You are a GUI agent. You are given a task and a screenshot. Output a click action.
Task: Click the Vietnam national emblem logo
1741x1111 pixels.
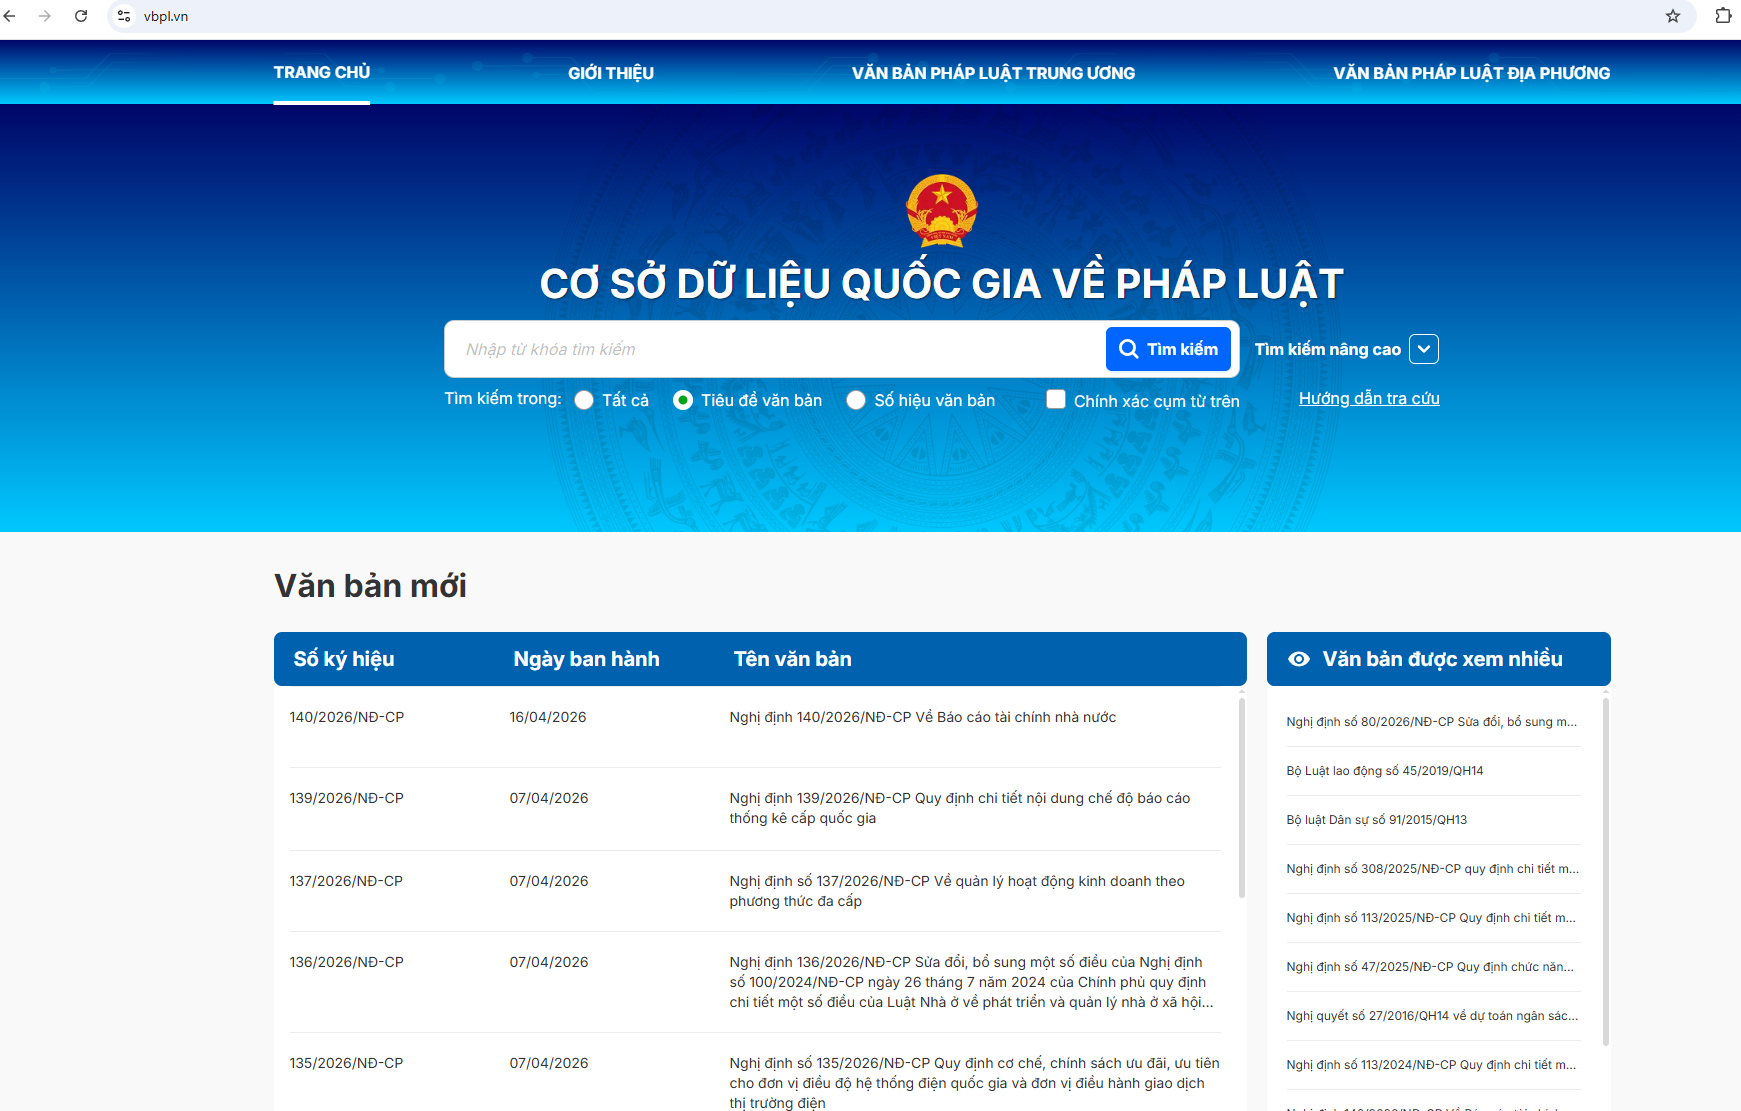941,211
